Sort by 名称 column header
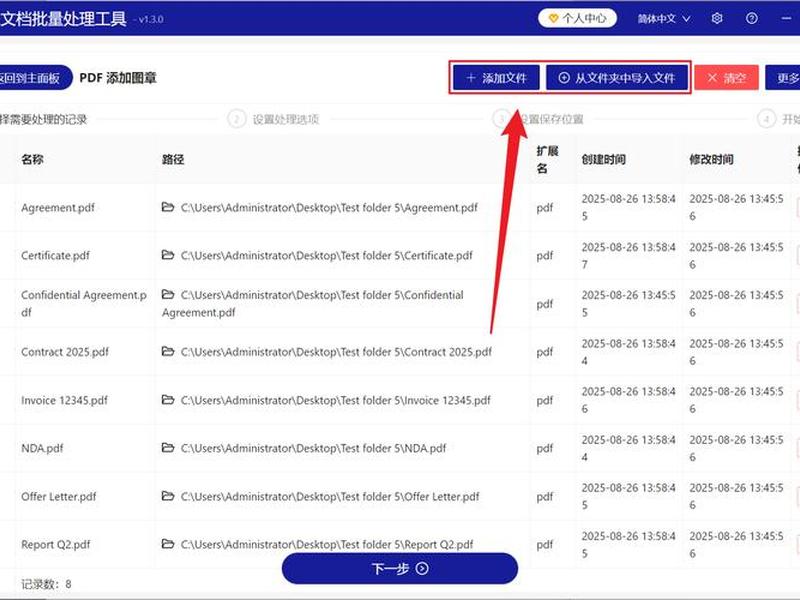Image resolution: width=800 pixels, height=600 pixels. [32, 160]
